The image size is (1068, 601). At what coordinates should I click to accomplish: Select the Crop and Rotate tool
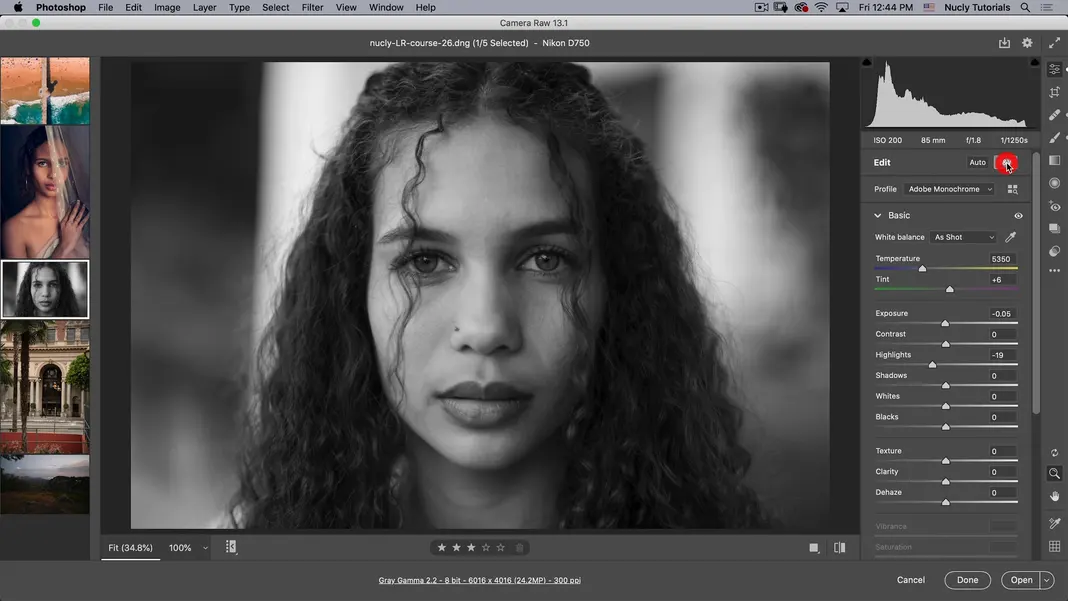tap(1054, 92)
